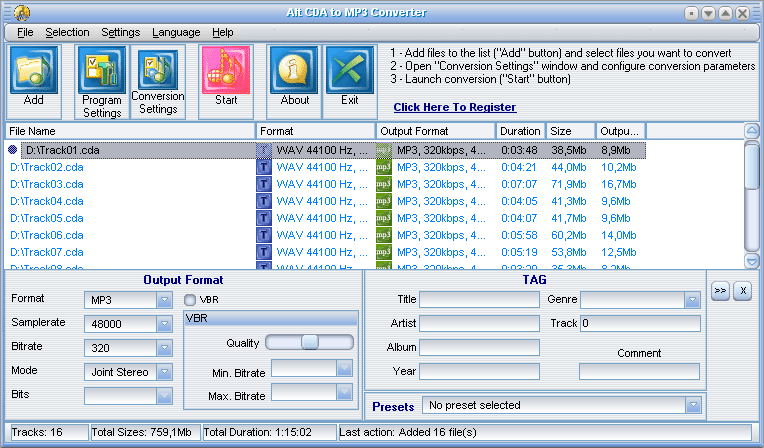Screen dimensions: 764x448
Task: Sort by the Duration column header
Action: tap(520, 131)
